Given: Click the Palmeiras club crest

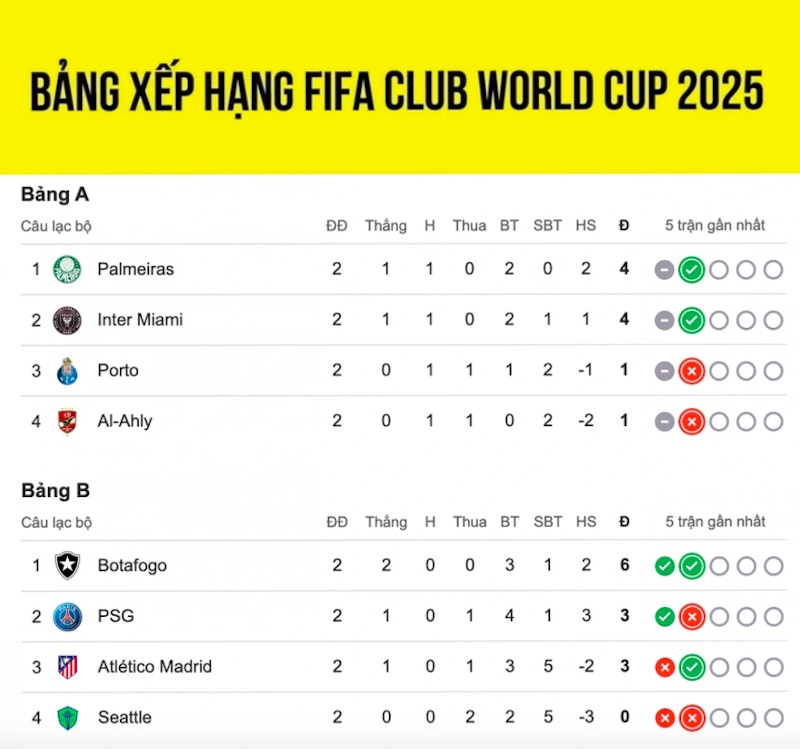Looking at the screenshot, I should click(x=67, y=269).
